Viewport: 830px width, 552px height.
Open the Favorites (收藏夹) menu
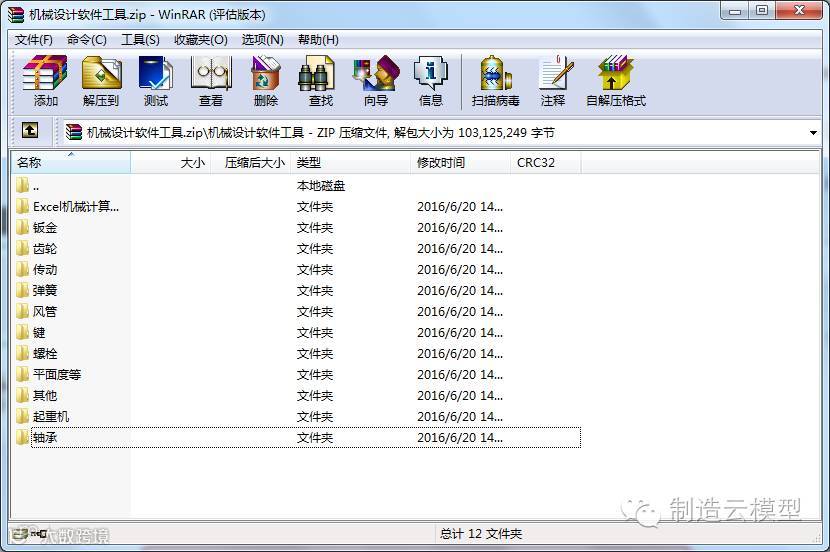(201, 40)
